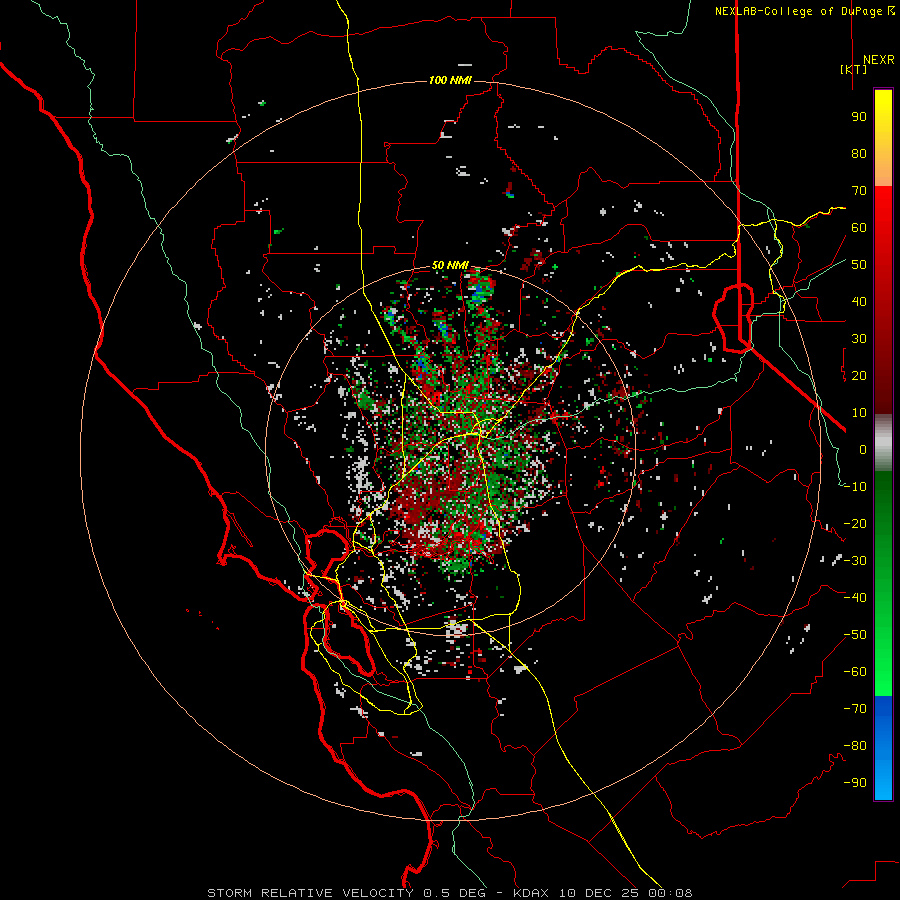The width and height of the screenshot is (900, 900).
Task: Click the gray zero-velocity color bar segment
Action: click(x=883, y=443)
